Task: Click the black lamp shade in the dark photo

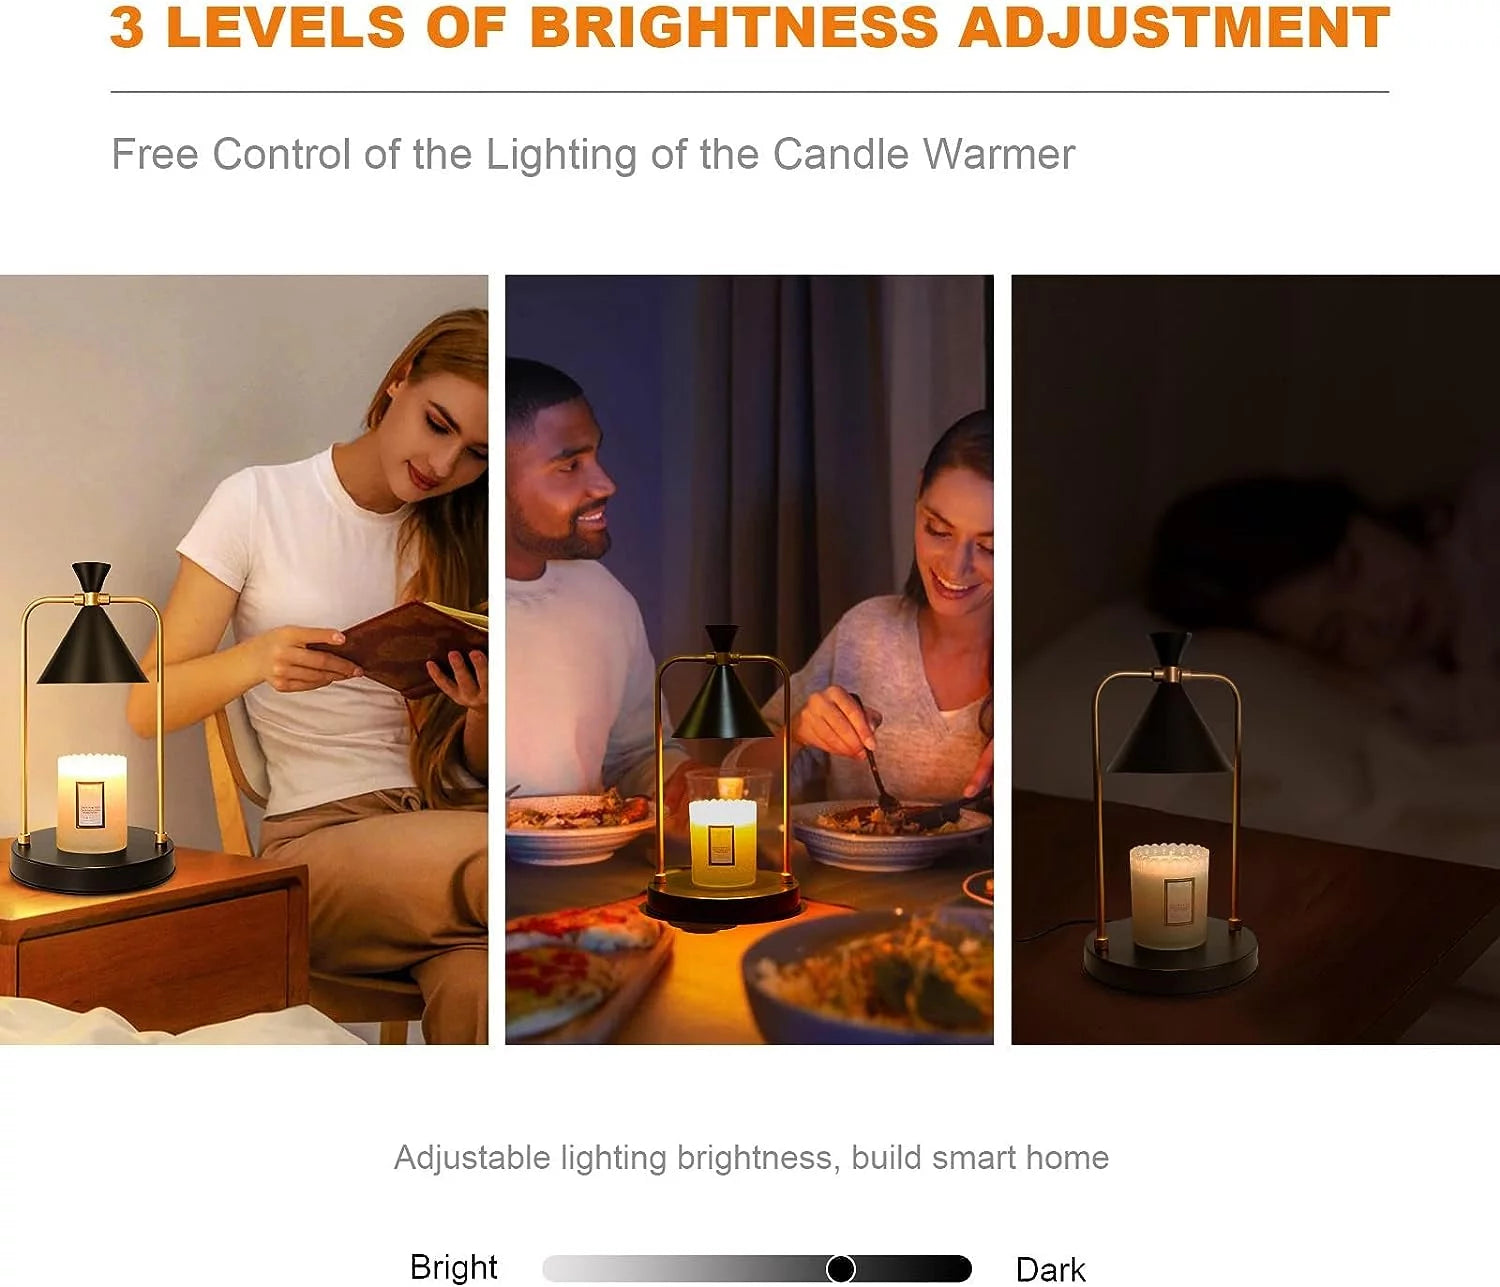Action: click(x=1169, y=704)
